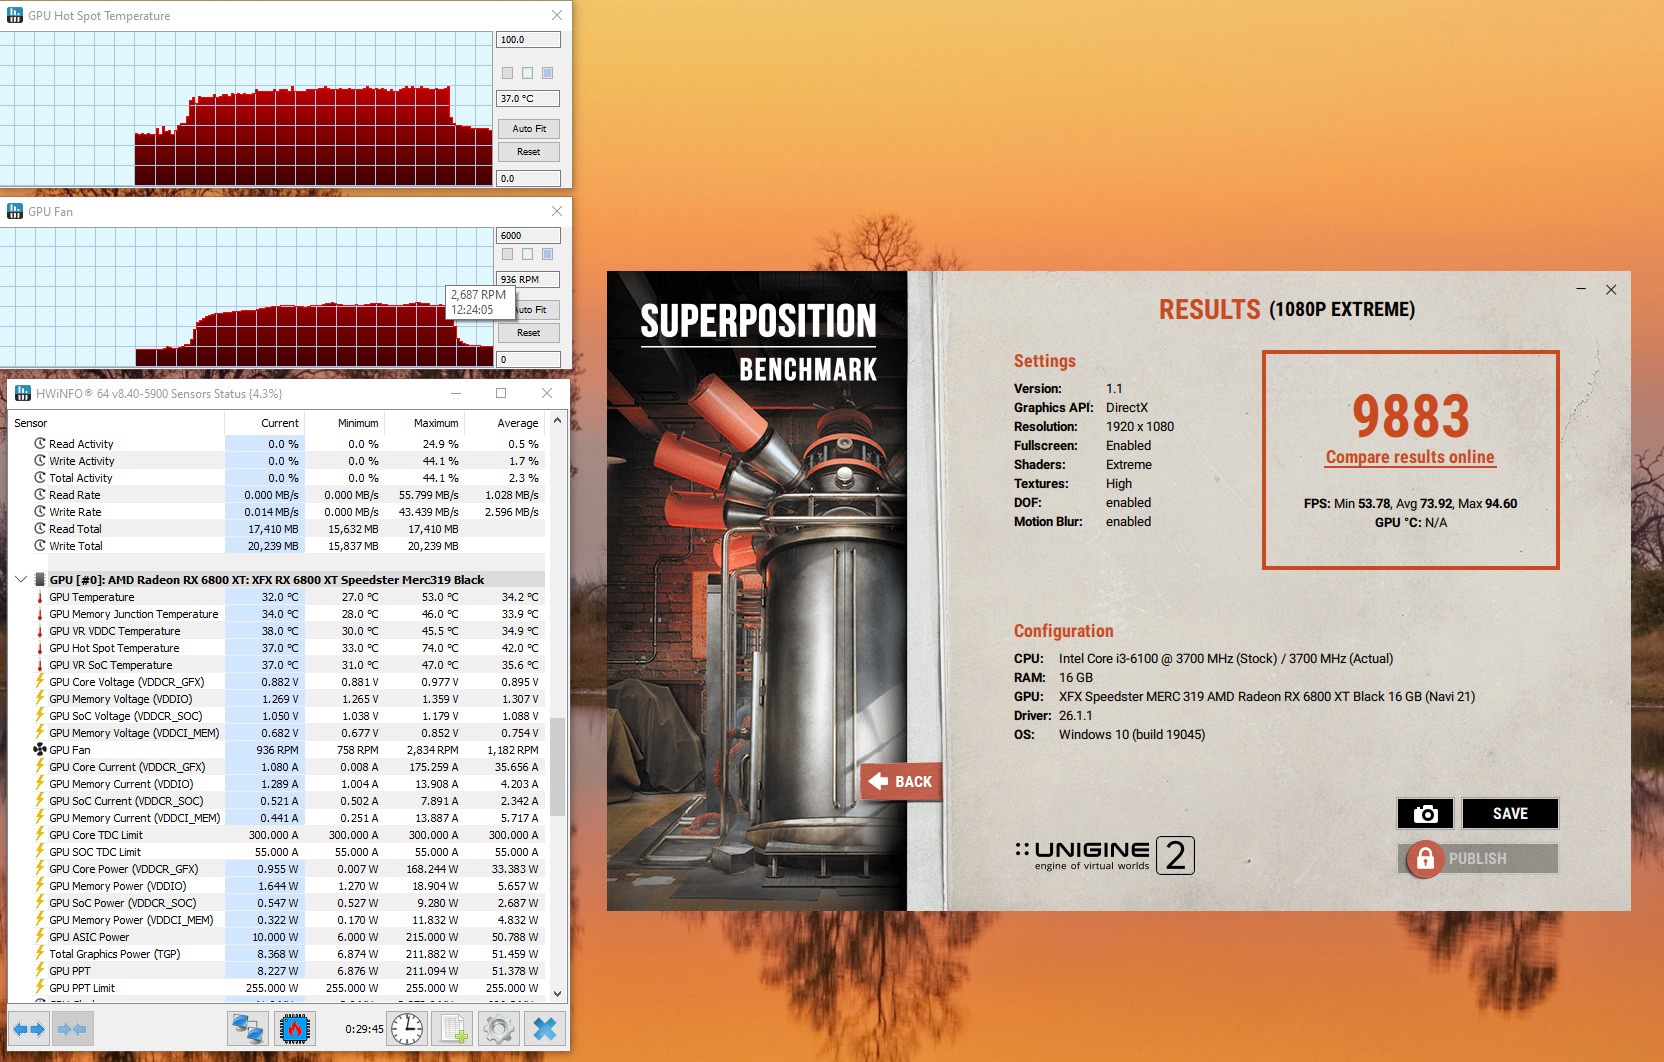Click the Maximum column header

coord(424,423)
